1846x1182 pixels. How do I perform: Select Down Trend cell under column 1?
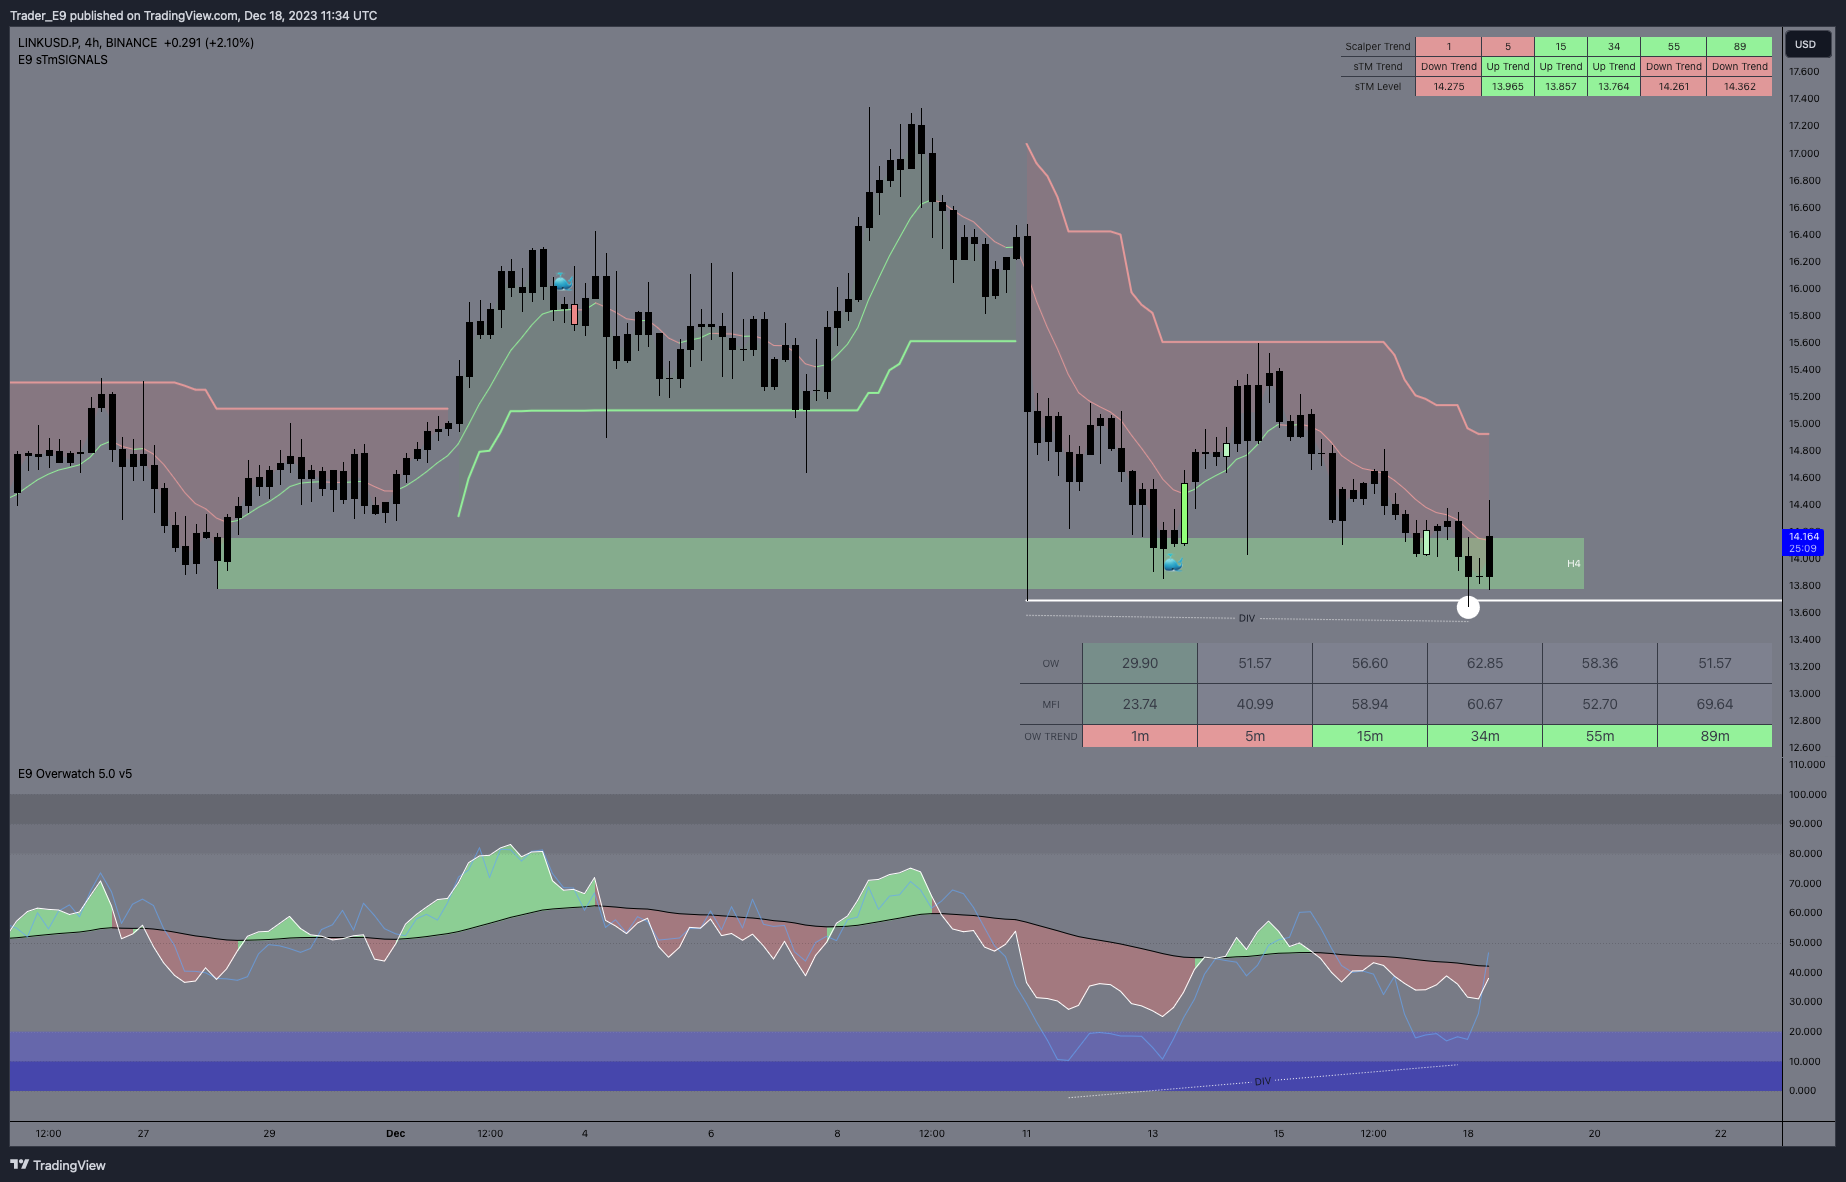pyautogui.click(x=1449, y=67)
